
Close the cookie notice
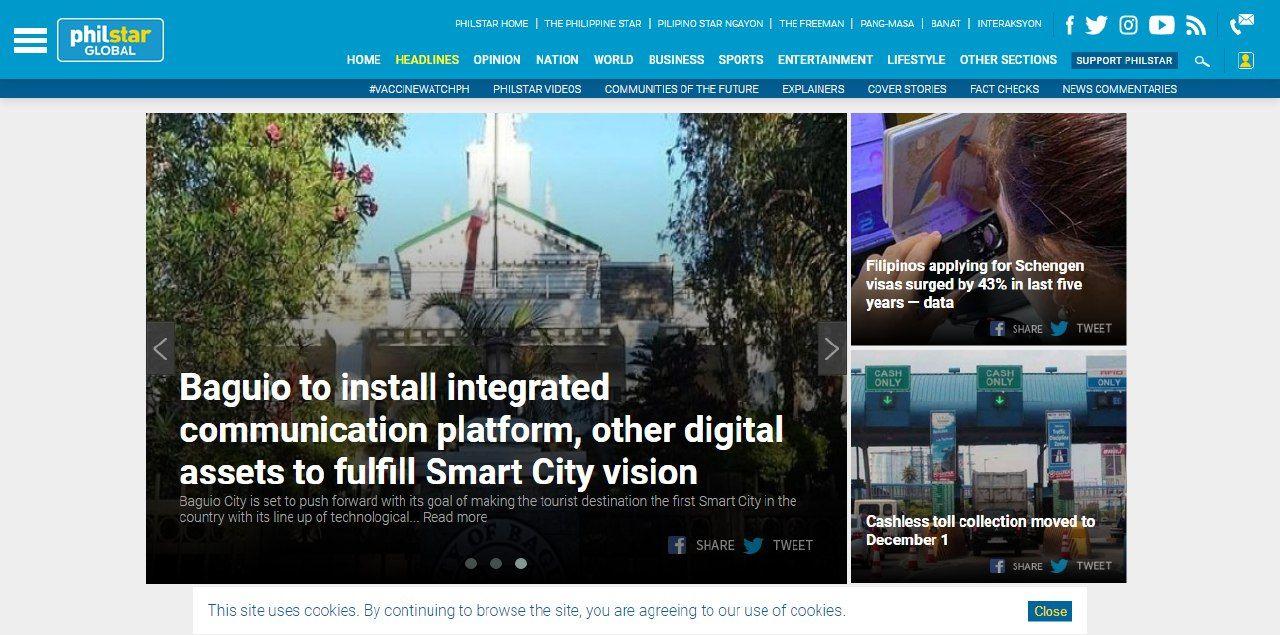point(1050,611)
